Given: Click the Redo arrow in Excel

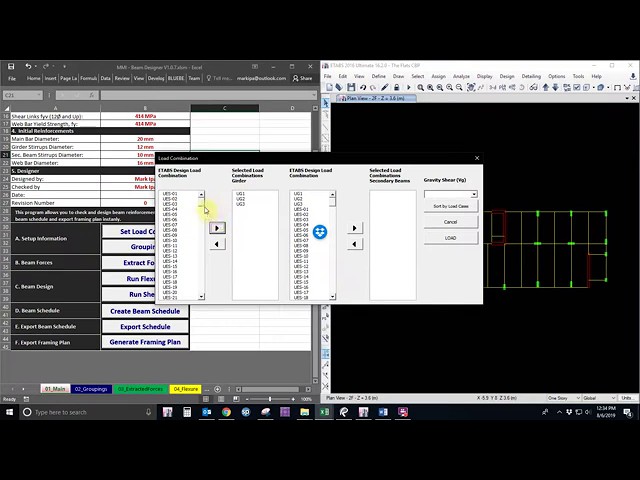Looking at the screenshot, I should pyautogui.click(x=46, y=66).
